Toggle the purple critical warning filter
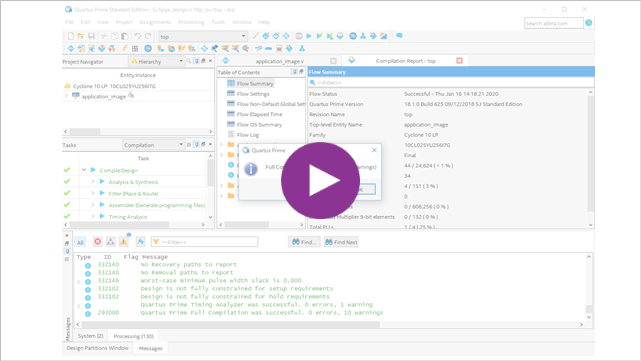This screenshot has height=361, width=641. pyautogui.click(x=110, y=242)
